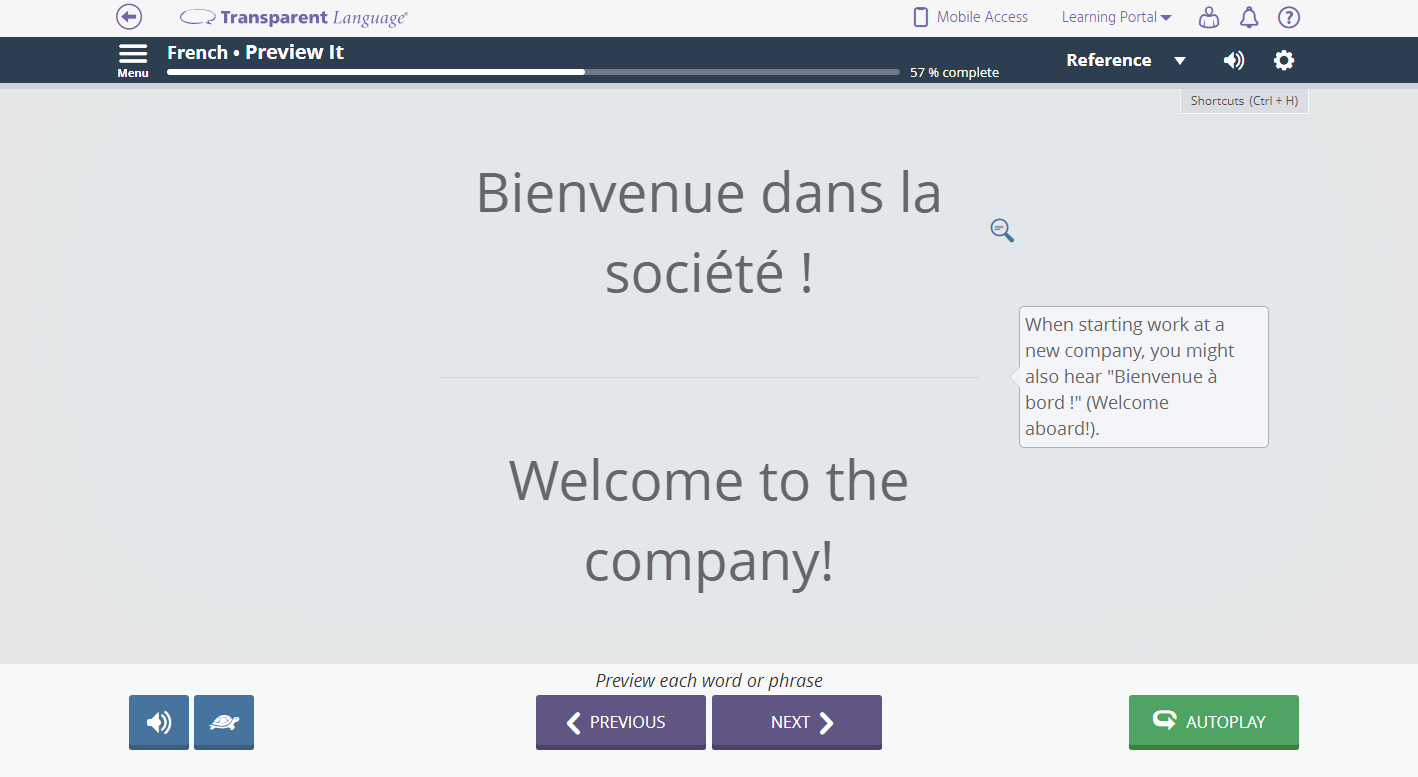Advance with the Next button
The width and height of the screenshot is (1418, 777).
point(796,722)
